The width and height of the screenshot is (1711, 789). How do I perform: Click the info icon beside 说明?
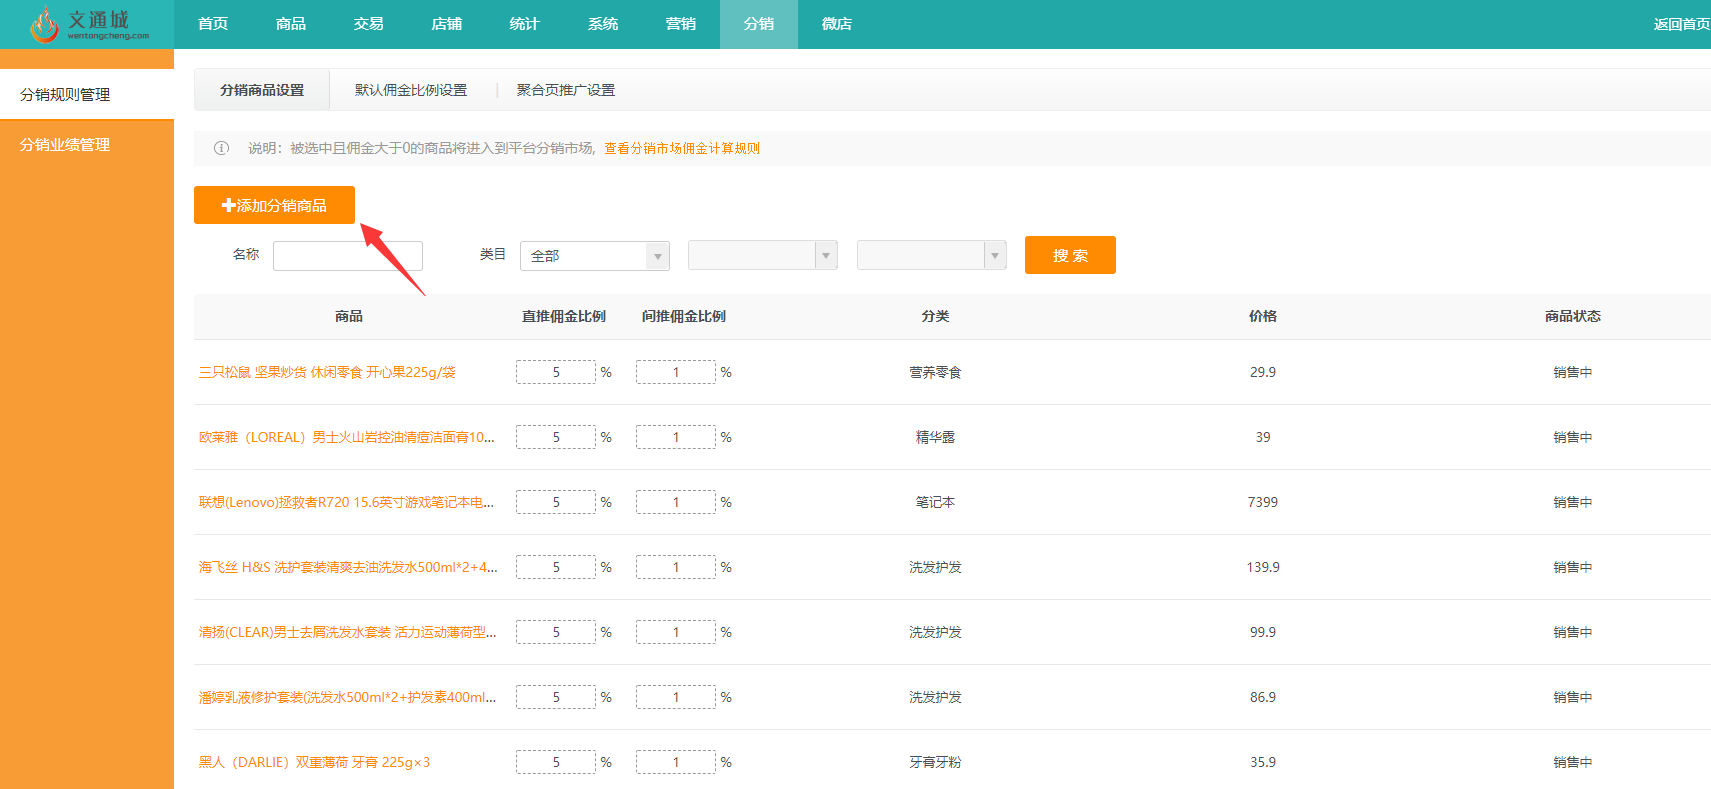pyautogui.click(x=222, y=148)
